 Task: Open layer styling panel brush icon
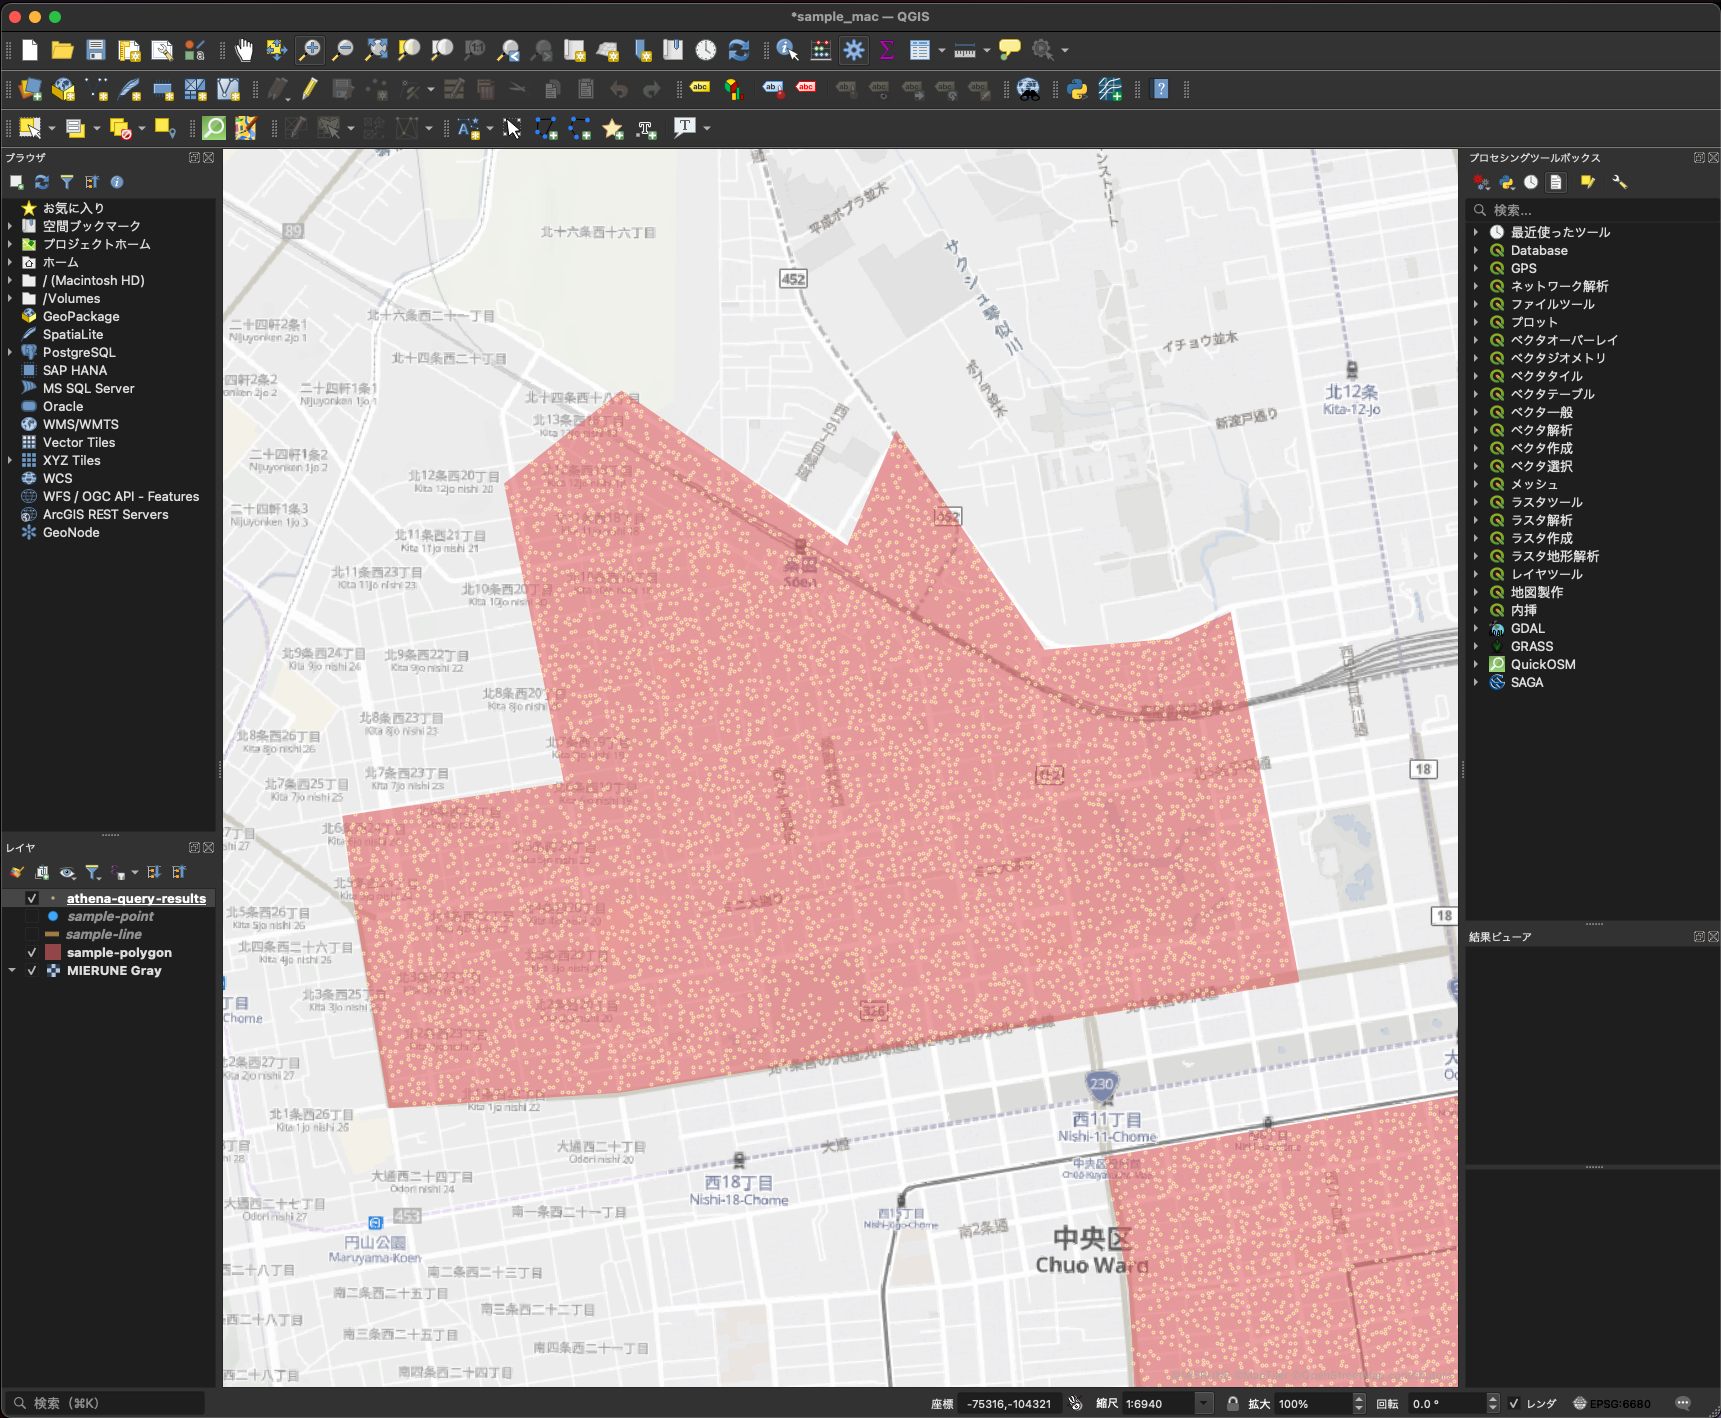point(17,873)
